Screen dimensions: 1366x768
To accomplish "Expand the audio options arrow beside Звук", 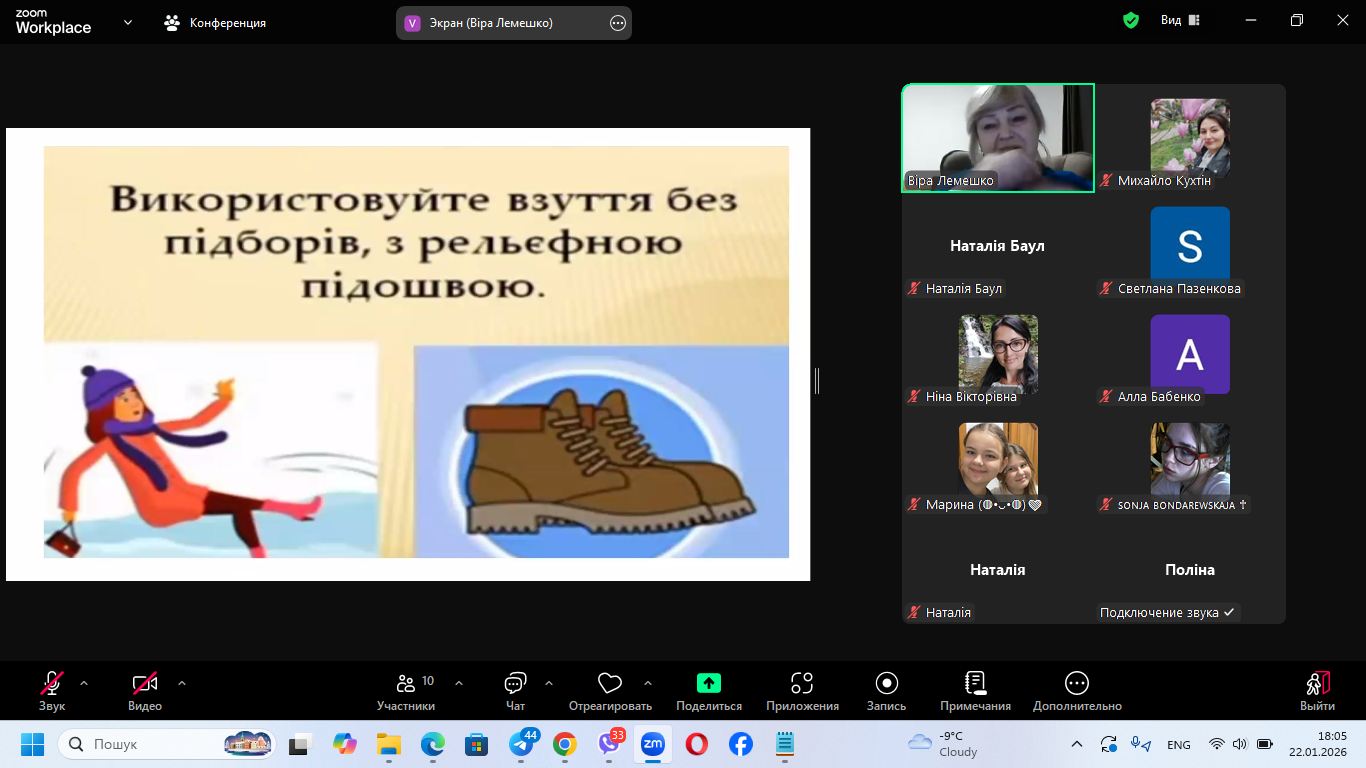I will 84,683.
